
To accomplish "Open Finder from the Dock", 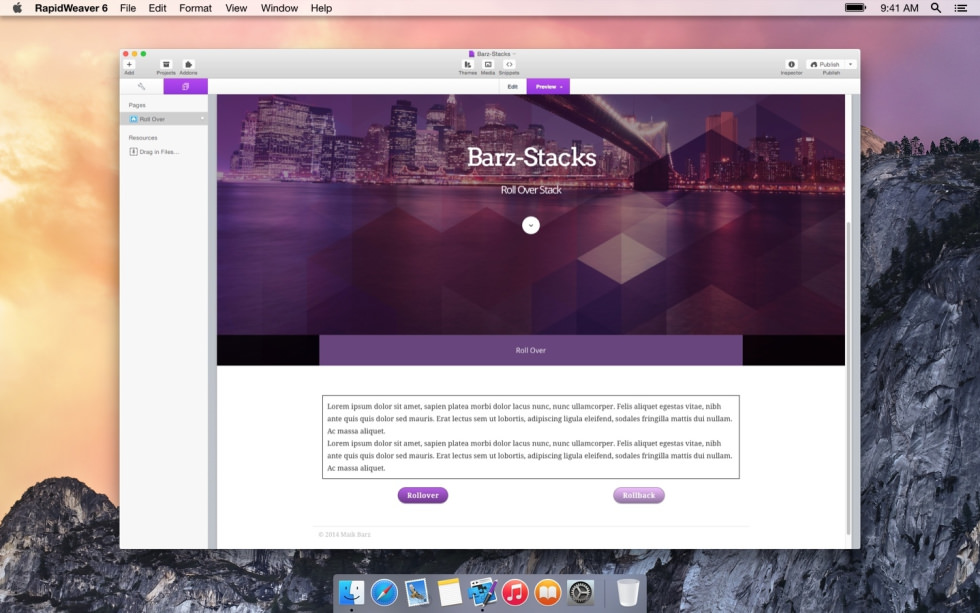I will click(x=351, y=592).
